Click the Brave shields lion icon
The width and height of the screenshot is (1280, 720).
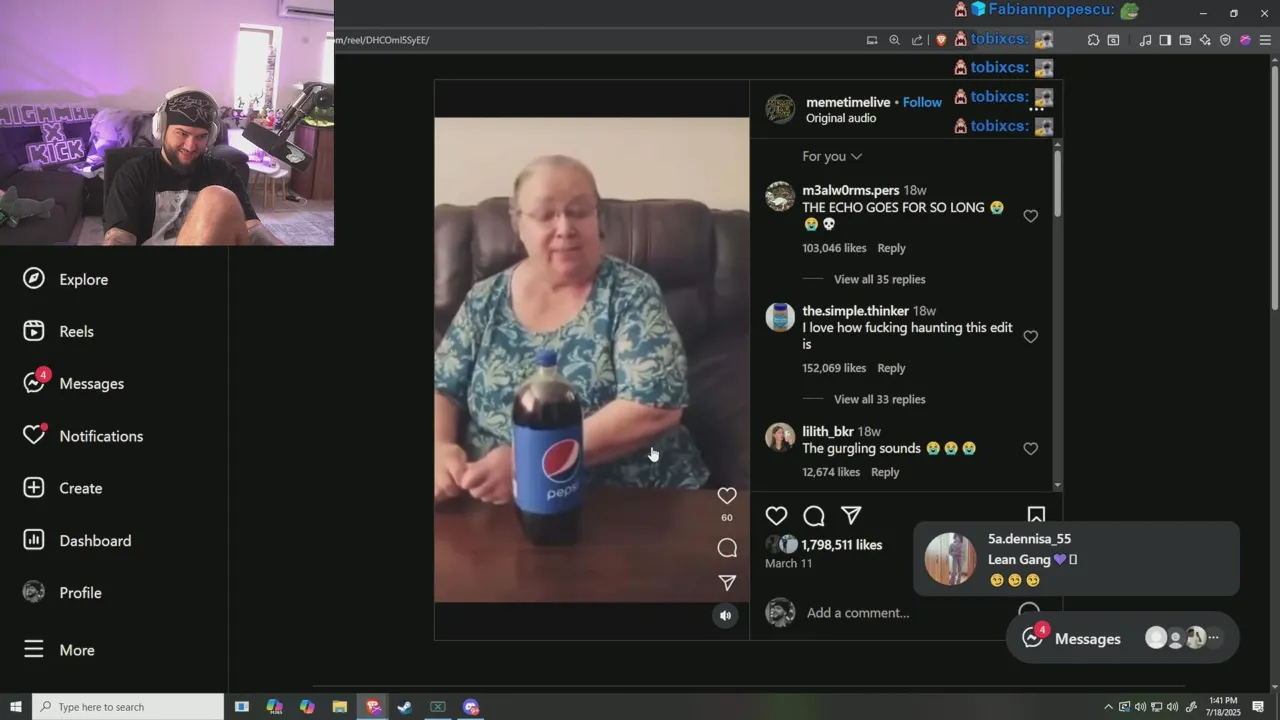point(941,40)
